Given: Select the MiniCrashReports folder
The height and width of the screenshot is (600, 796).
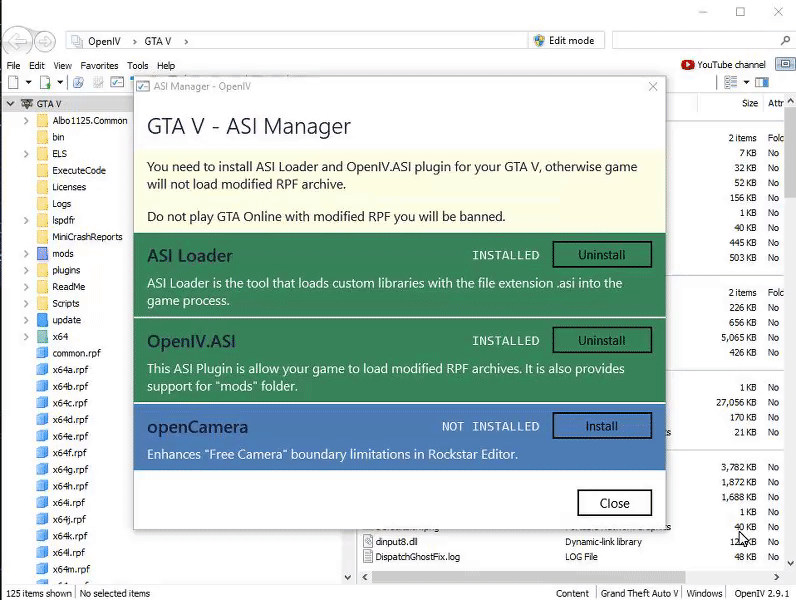Looking at the screenshot, I should [x=87, y=237].
